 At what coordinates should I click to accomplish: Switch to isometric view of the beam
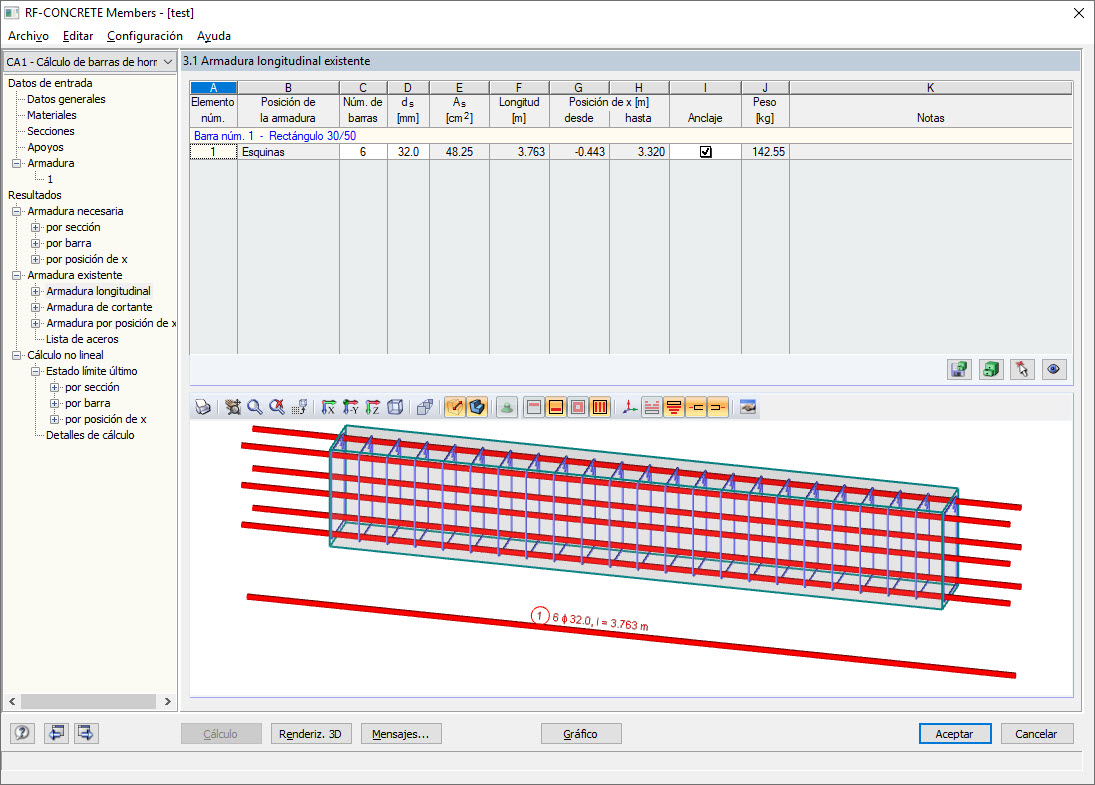coord(395,407)
